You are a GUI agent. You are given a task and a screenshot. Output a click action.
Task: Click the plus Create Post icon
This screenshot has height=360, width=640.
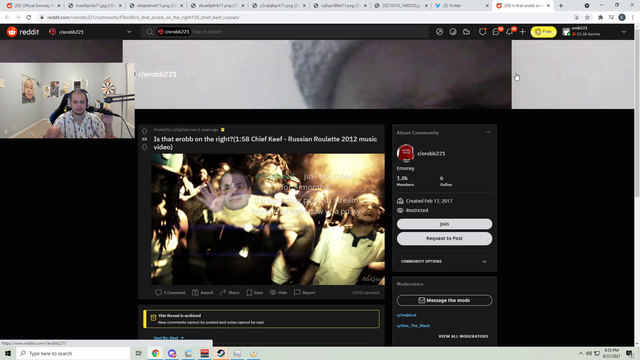pos(522,32)
